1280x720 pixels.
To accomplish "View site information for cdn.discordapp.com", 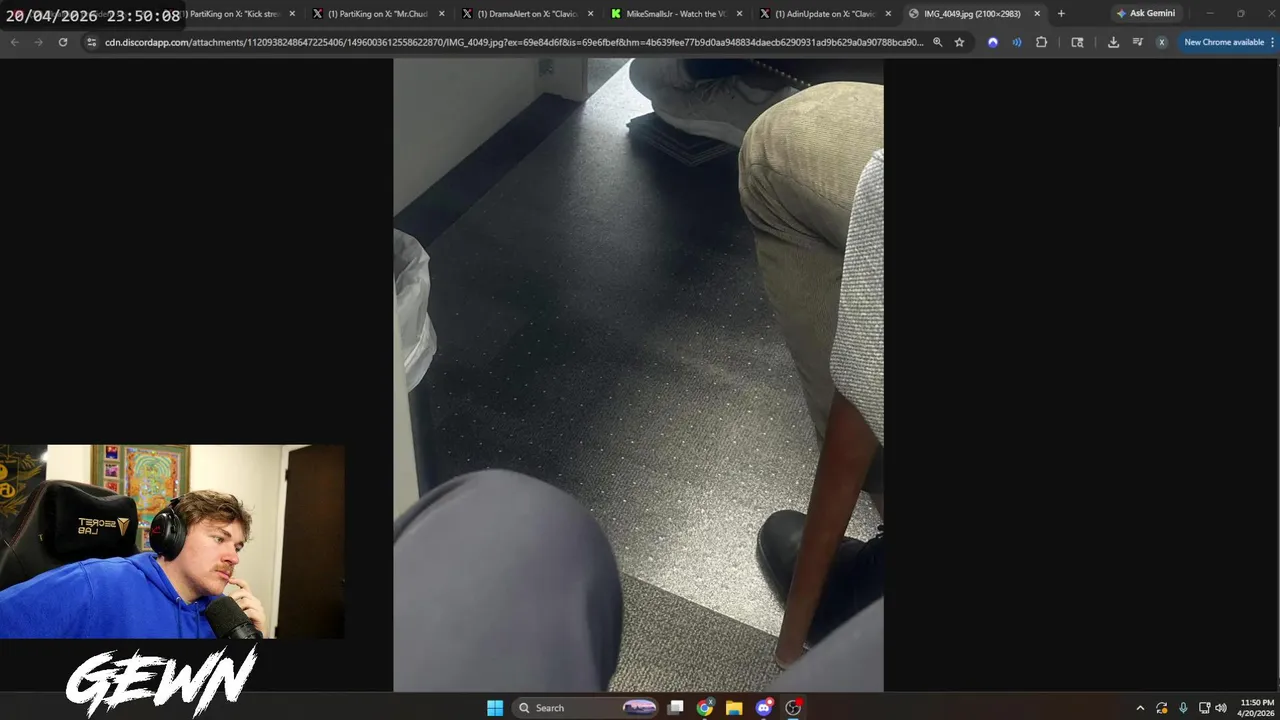I will pyautogui.click(x=91, y=42).
